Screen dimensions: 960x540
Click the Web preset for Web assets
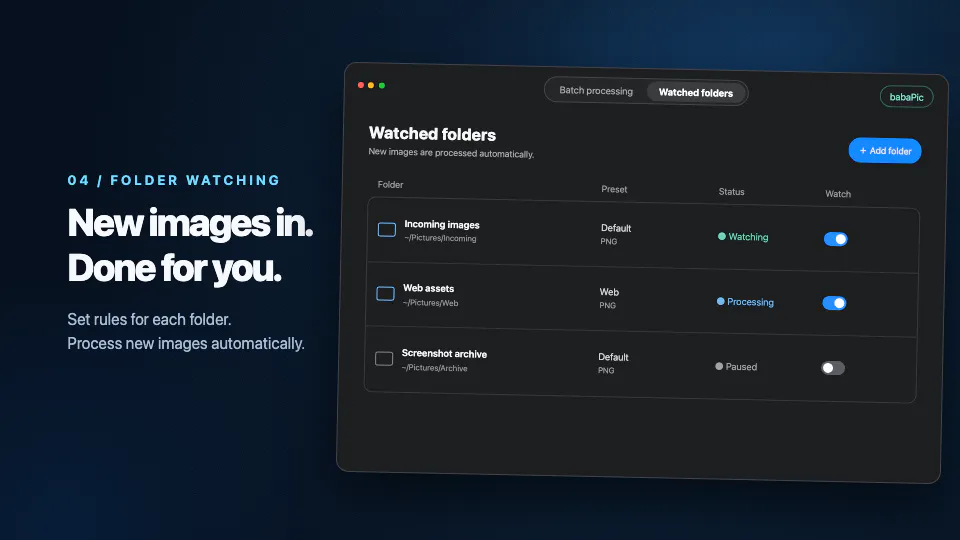coord(609,292)
